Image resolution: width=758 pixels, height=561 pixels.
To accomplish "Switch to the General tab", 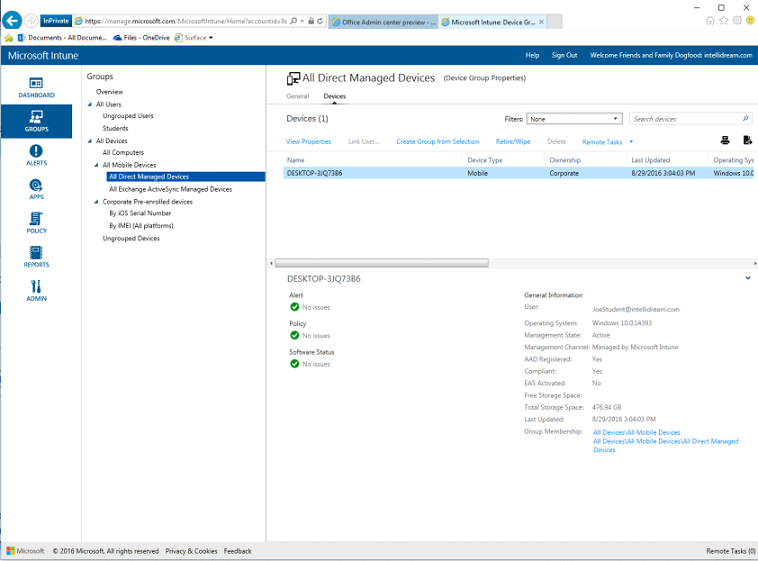I will pyautogui.click(x=297, y=96).
